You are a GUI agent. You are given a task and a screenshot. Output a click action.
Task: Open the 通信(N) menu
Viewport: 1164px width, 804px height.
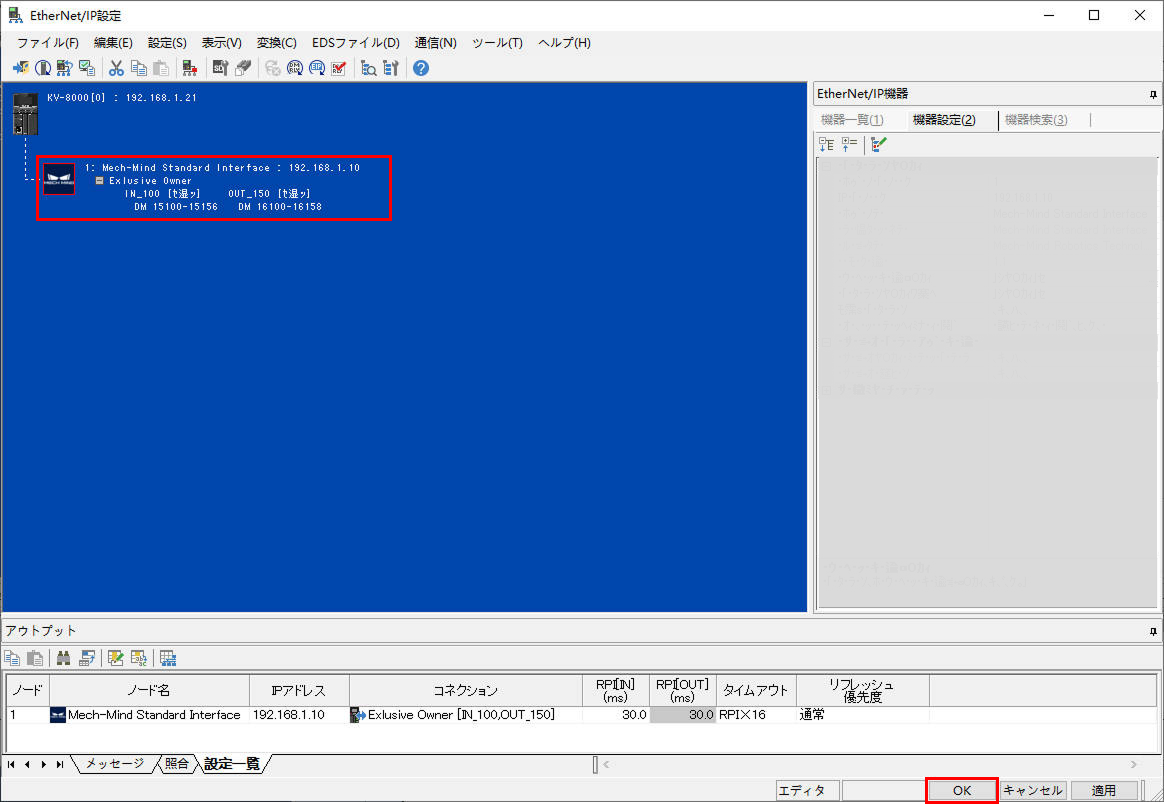point(436,42)
